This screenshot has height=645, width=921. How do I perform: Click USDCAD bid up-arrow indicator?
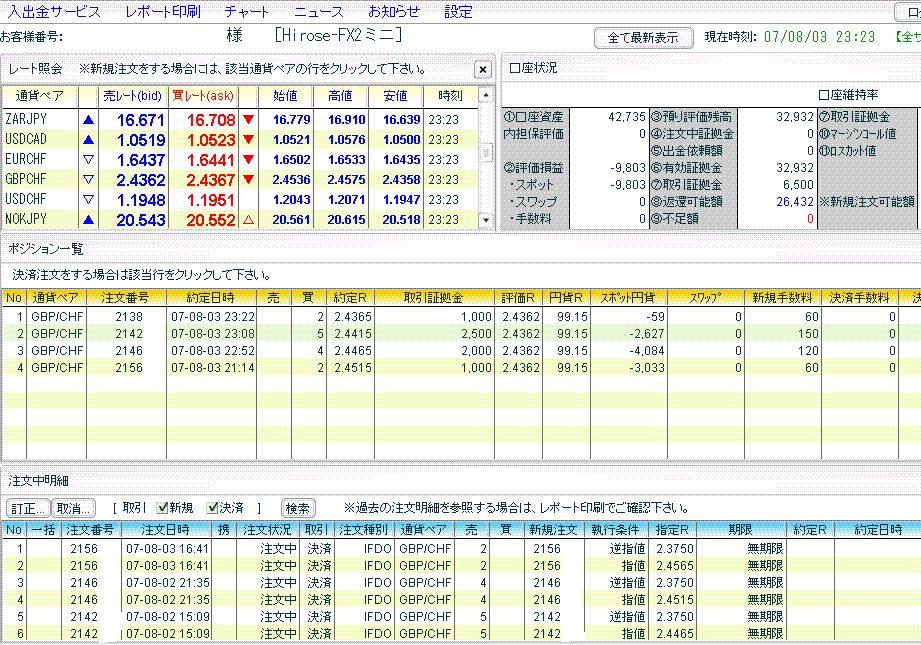click(x=89, y=140)
